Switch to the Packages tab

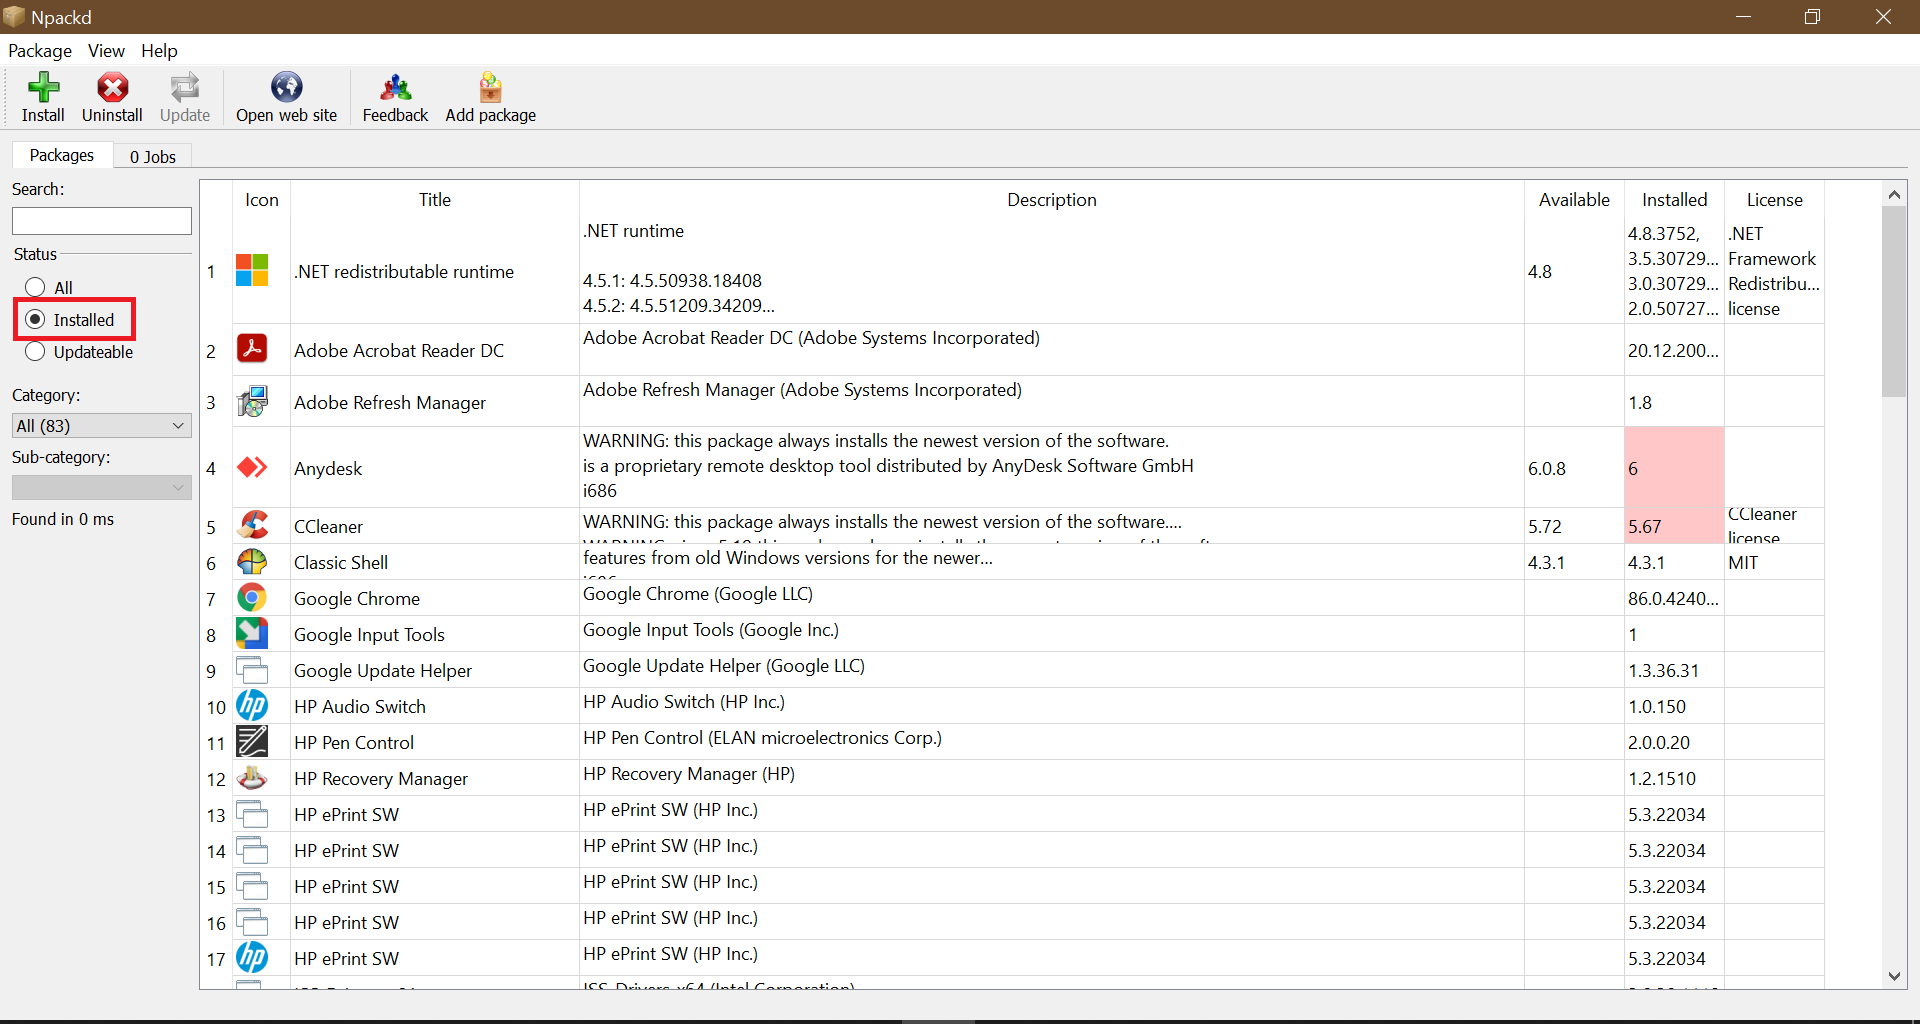[x=61, y=155]
